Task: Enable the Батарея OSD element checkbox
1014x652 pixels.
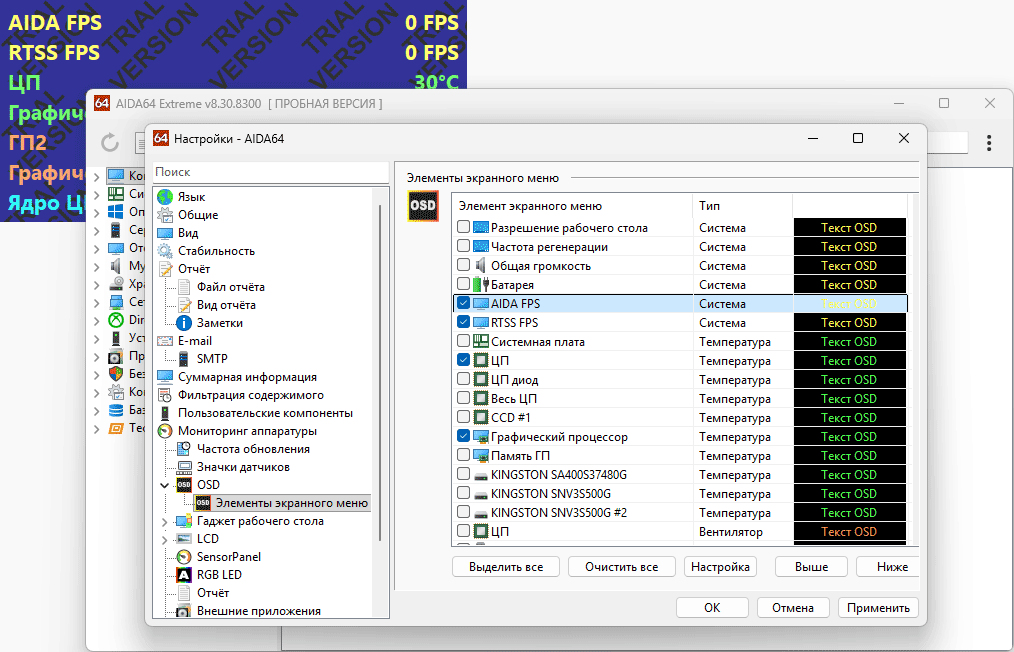Action: click(x=461, y=284)
